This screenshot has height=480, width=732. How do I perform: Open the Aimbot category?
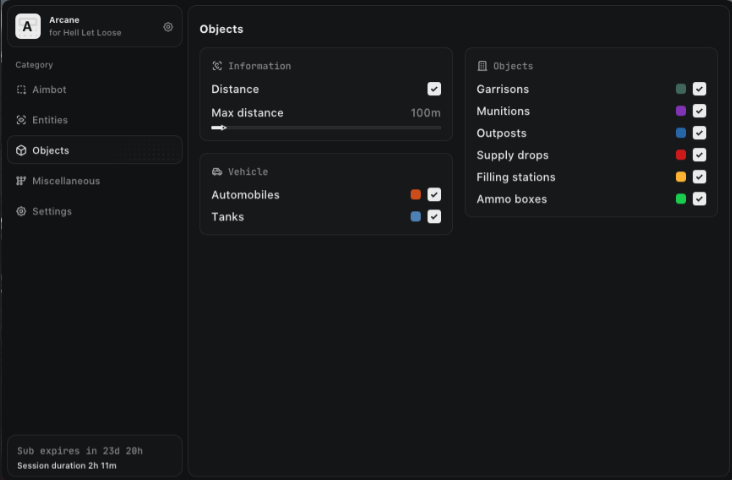(x=49, y=90)
